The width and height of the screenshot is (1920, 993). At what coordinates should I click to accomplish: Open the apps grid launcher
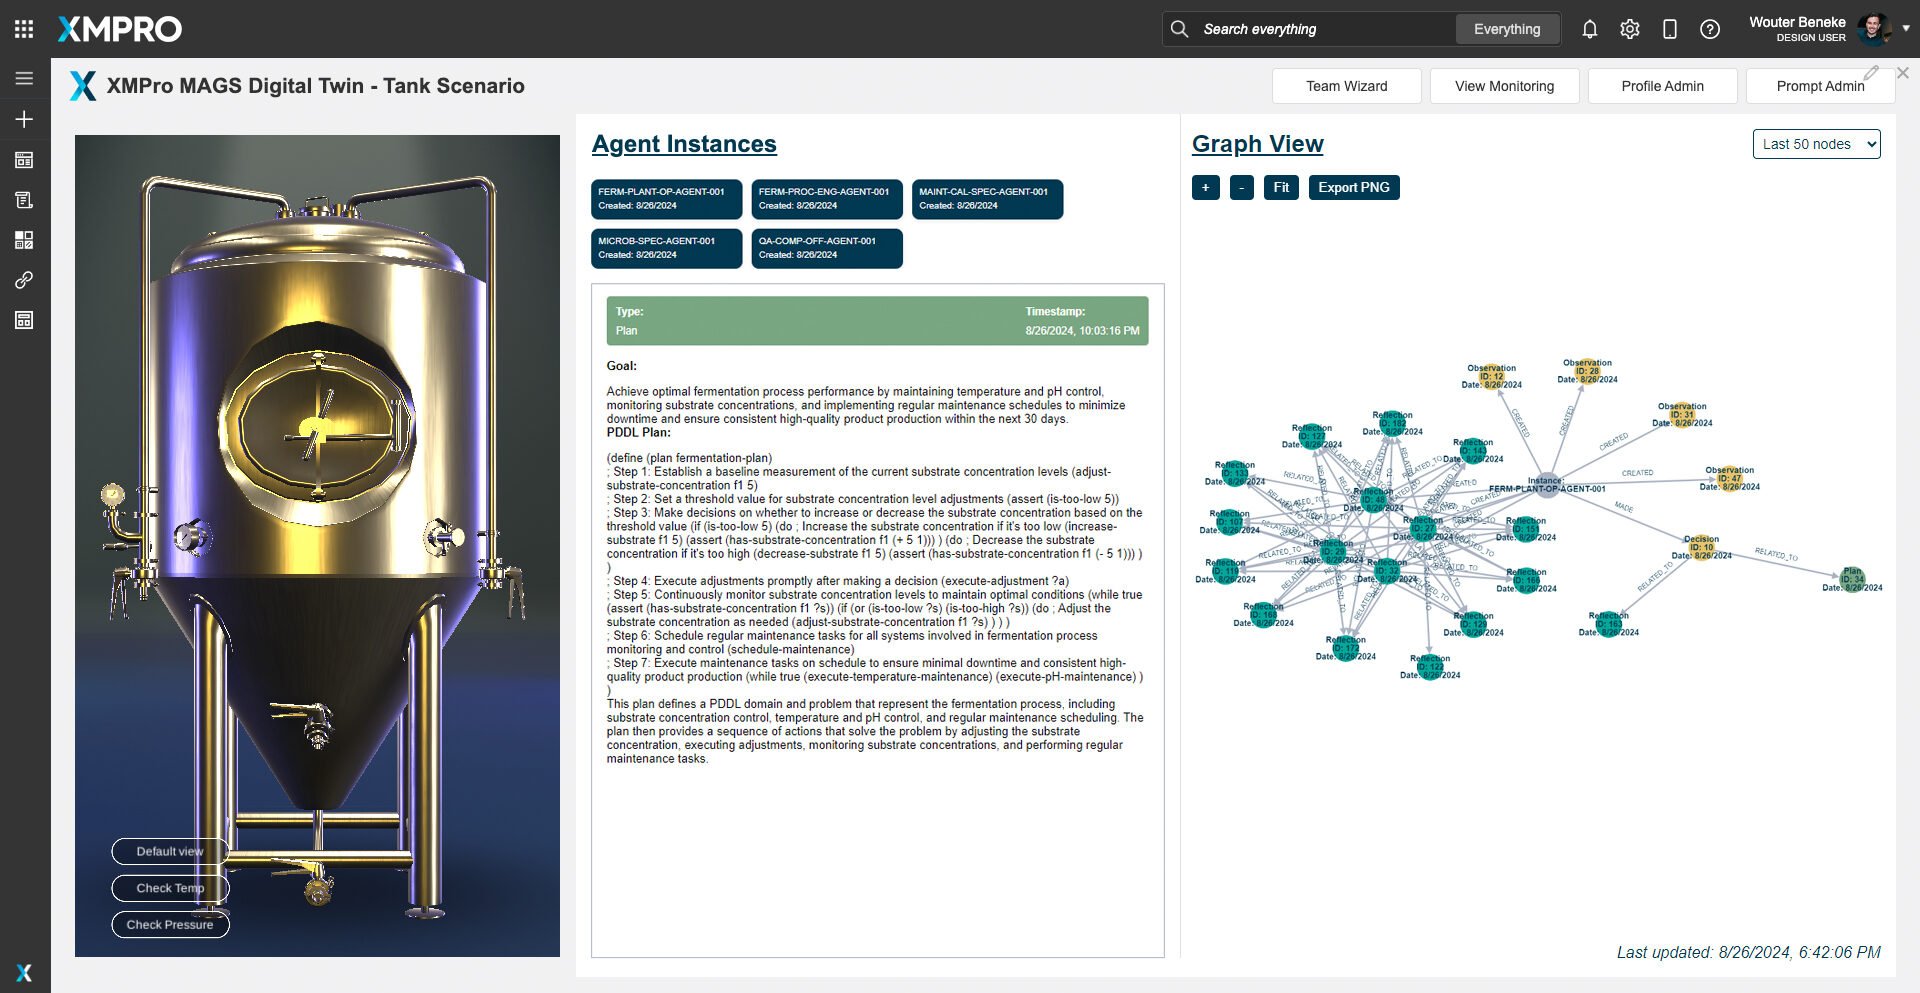[24, 29]
